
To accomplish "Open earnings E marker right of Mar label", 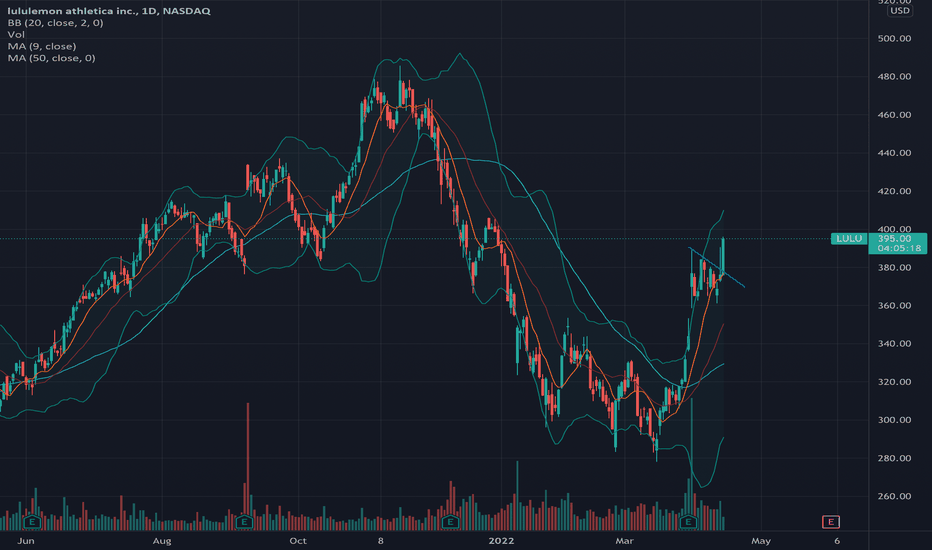I will 688,522.
